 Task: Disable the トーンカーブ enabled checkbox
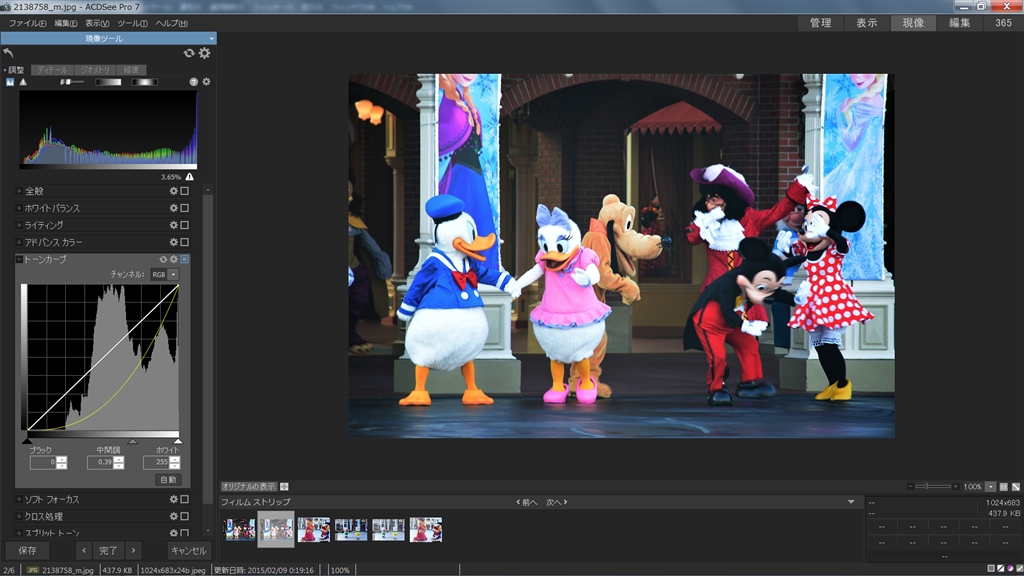click(184, 259)
